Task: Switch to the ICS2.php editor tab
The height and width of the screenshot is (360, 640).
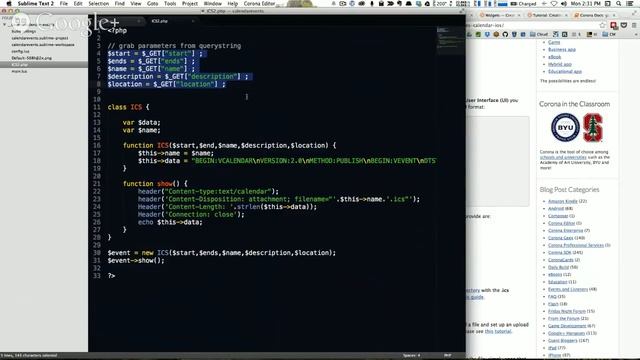Action: pos(160,21)
